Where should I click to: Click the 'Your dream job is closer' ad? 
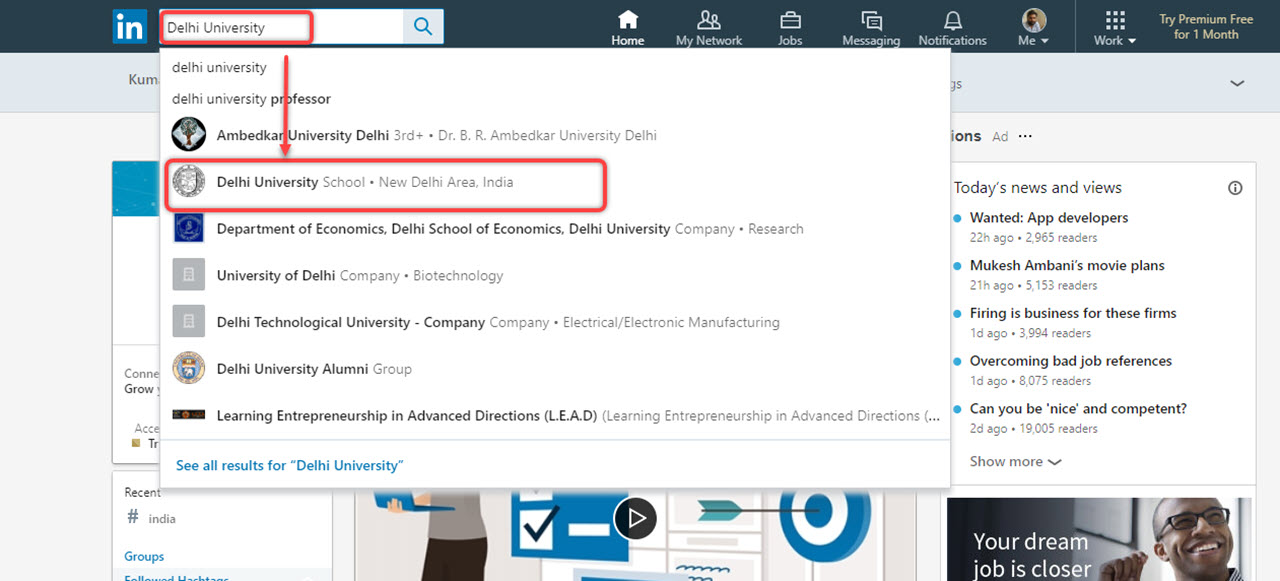pyautogui.click(x=1099, y=539)
